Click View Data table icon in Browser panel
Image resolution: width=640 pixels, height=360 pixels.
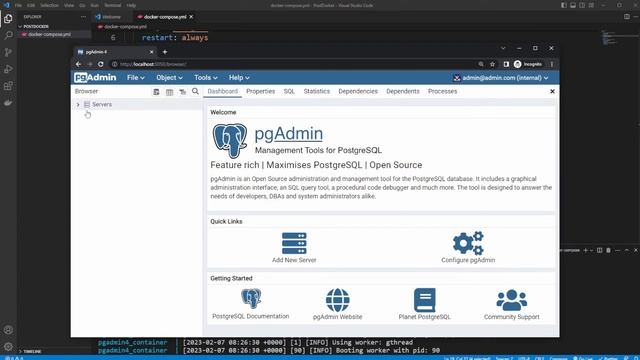point(169,92)
